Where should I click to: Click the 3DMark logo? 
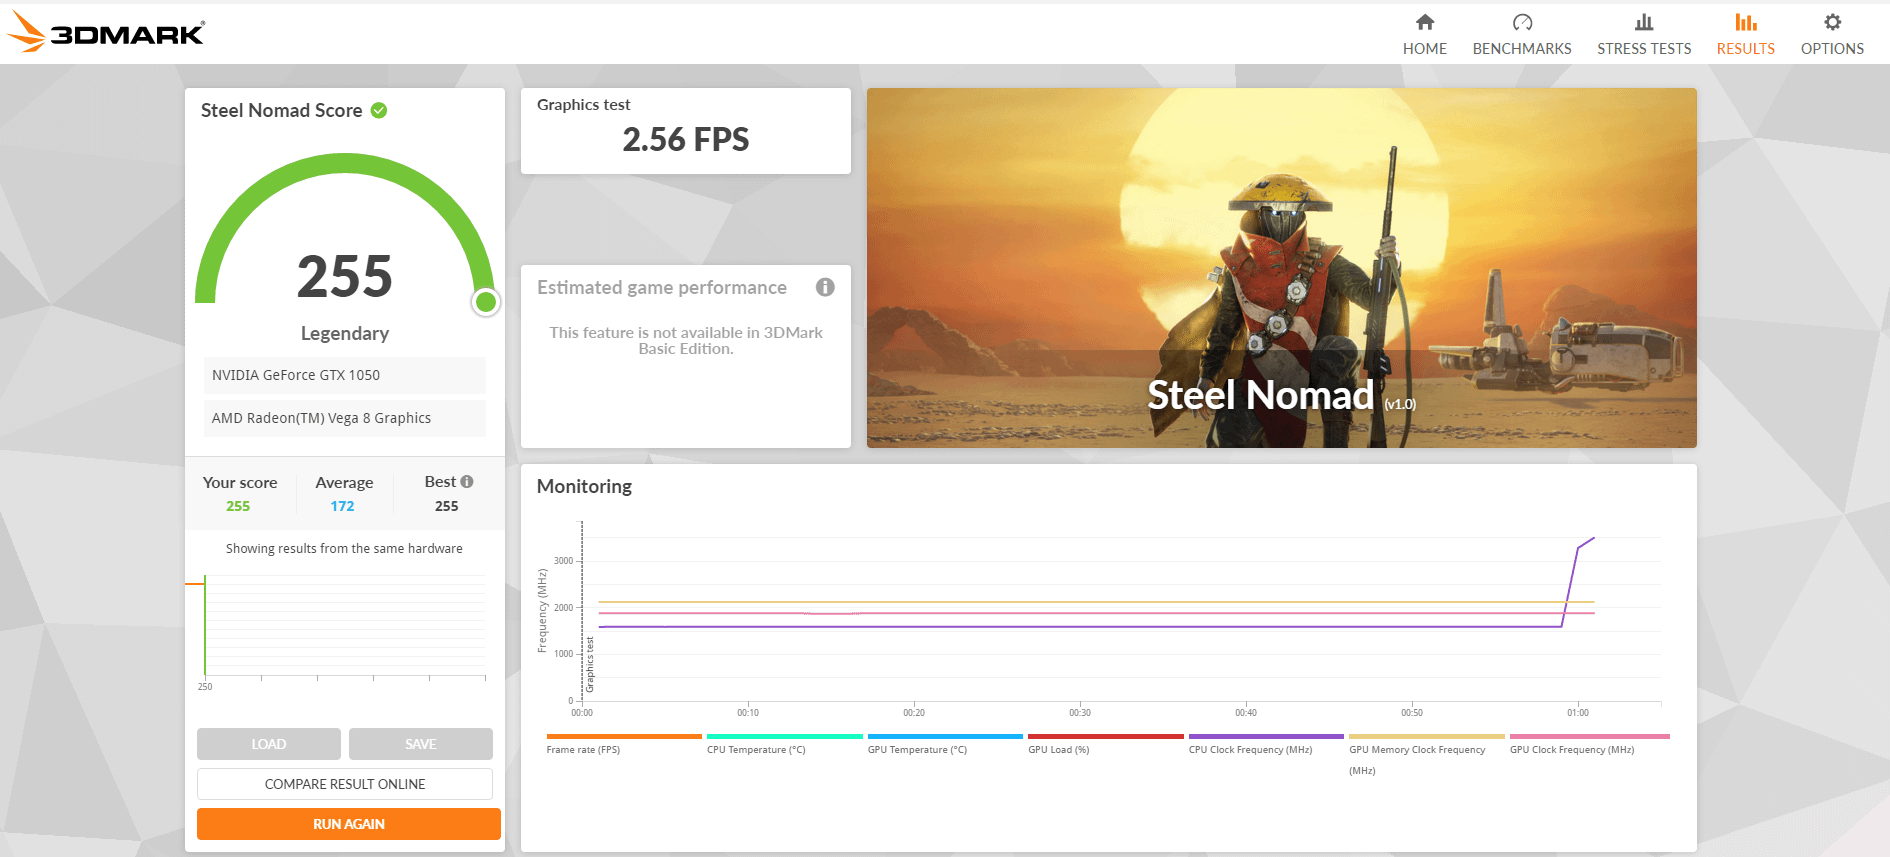[x=106, y=31]
